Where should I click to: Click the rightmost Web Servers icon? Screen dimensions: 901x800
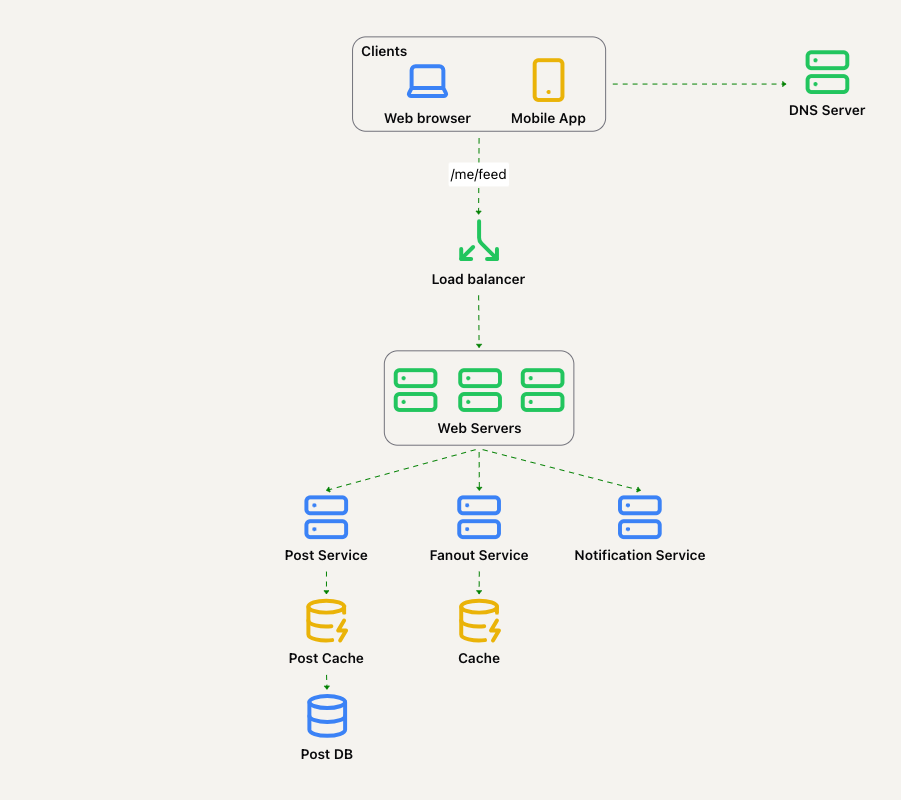(542, 390)
